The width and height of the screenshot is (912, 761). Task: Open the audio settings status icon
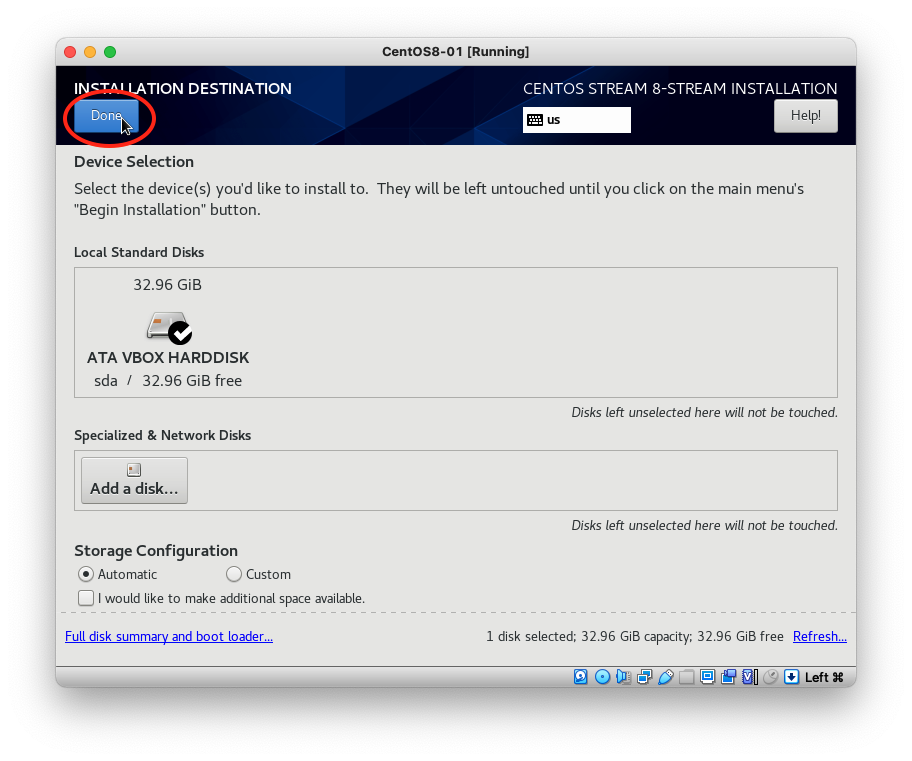point(624,677)
